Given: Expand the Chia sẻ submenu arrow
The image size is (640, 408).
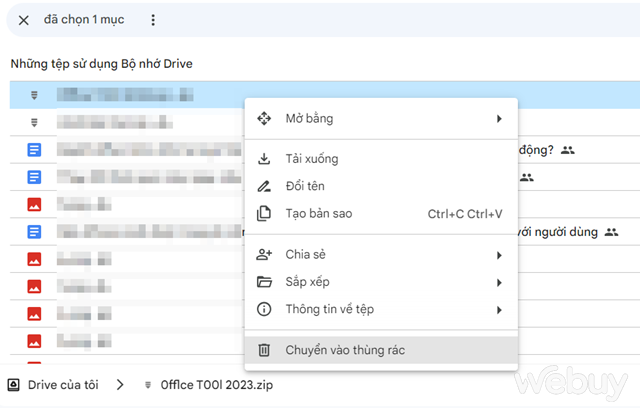Looking at the screenshot, I should pos(499,255).
